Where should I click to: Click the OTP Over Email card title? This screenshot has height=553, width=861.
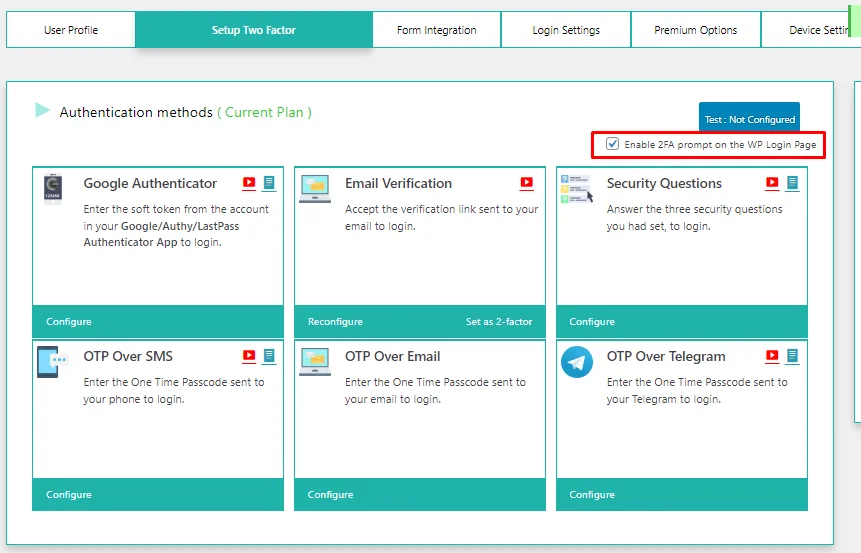(x=393, y=356)
